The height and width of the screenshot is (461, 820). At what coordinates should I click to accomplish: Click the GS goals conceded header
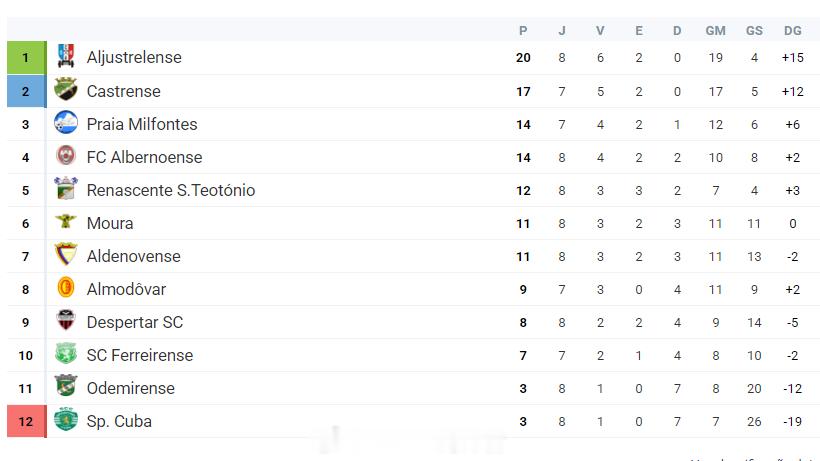(754, 31)
